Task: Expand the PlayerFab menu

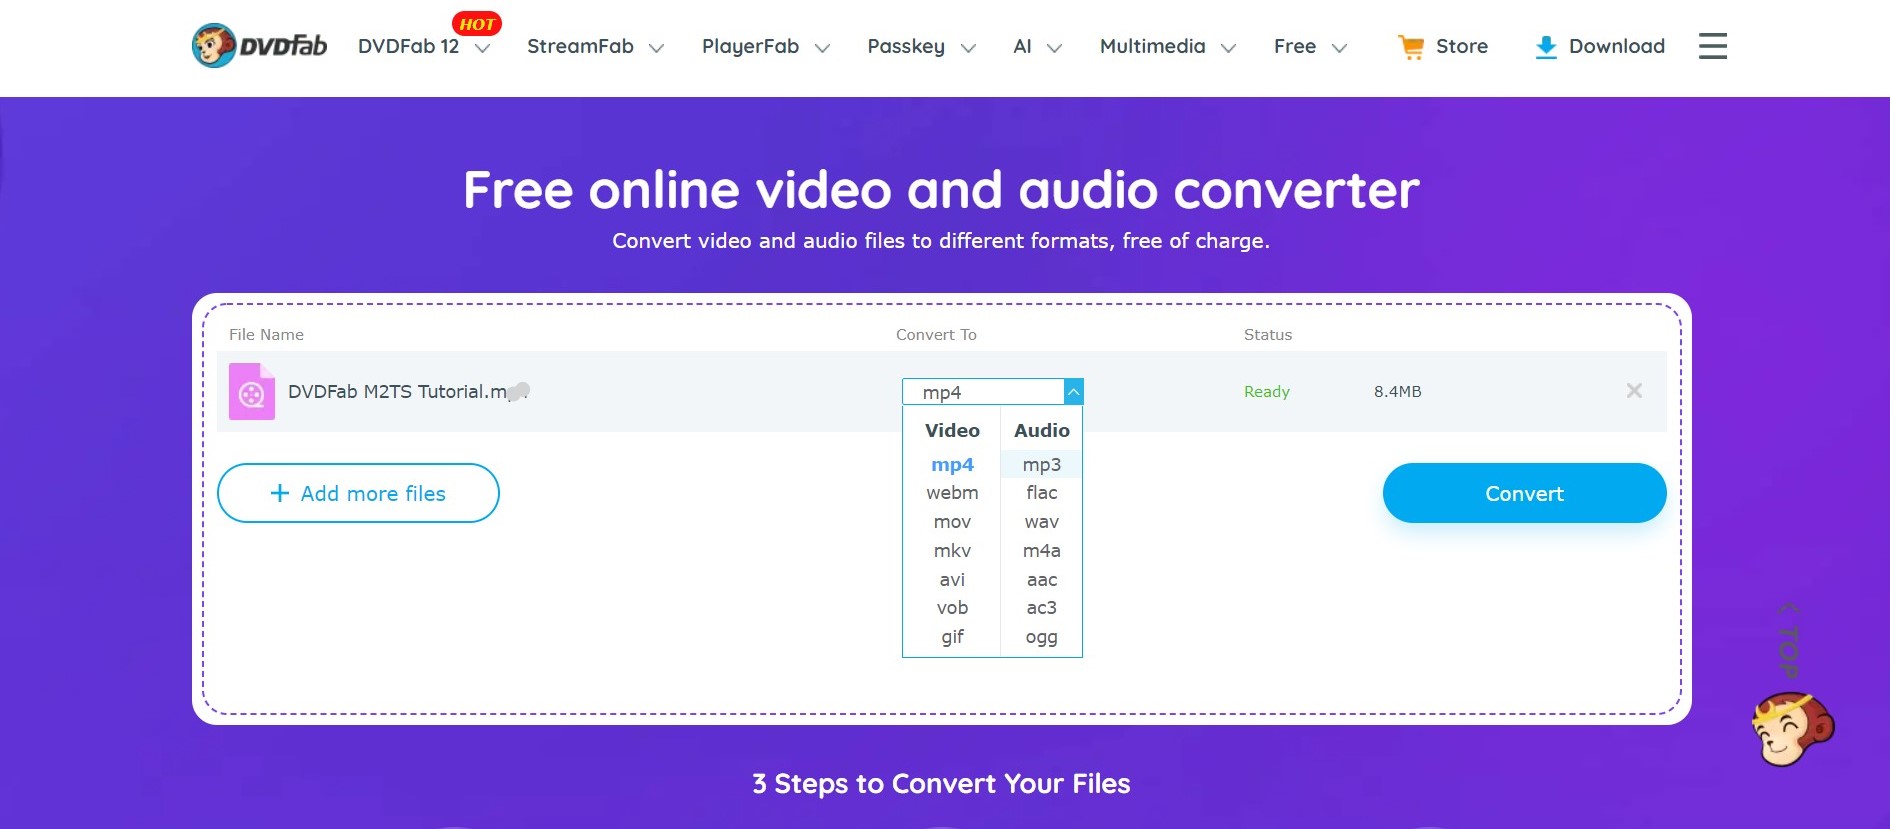Action: [x=822, y=48]
